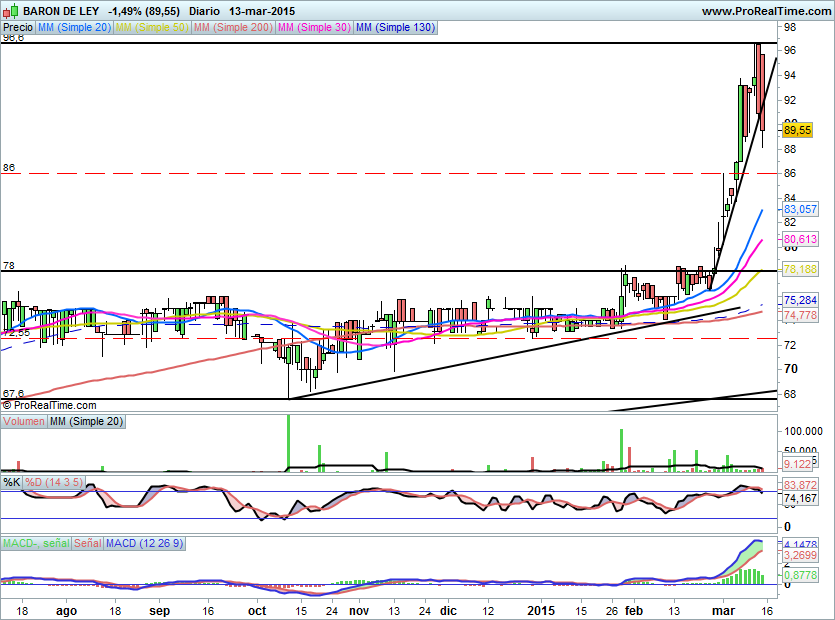Click the yellow MM (Simple 50) label

click(151, 28)
